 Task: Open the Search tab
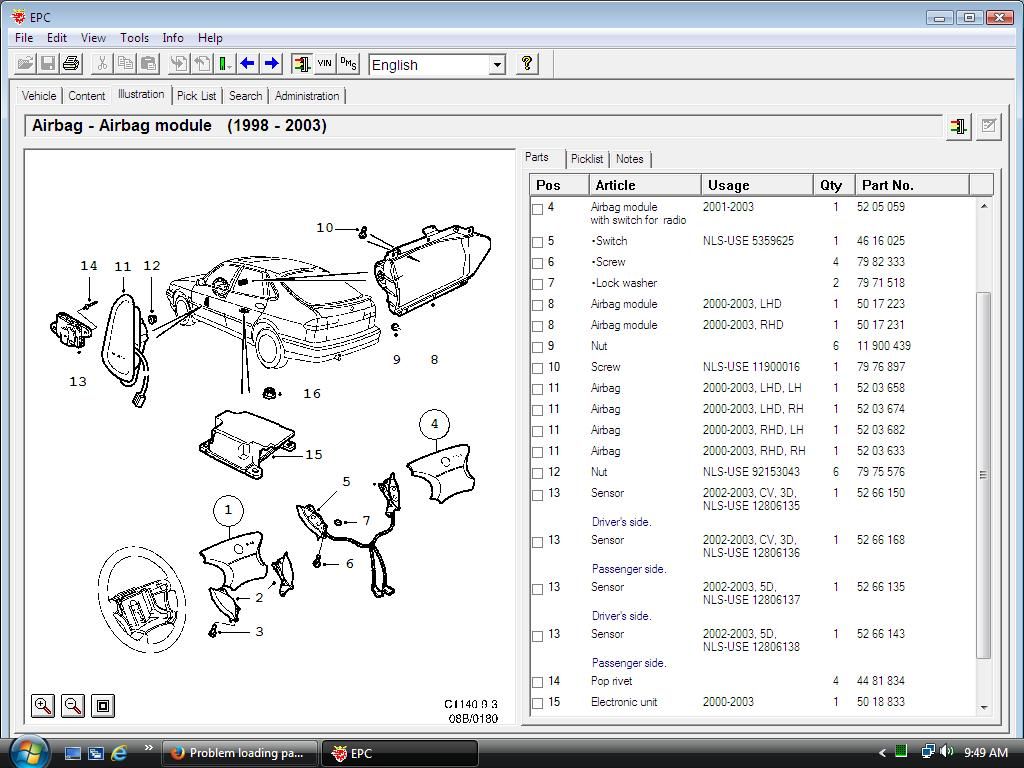(x=245, y=96)
